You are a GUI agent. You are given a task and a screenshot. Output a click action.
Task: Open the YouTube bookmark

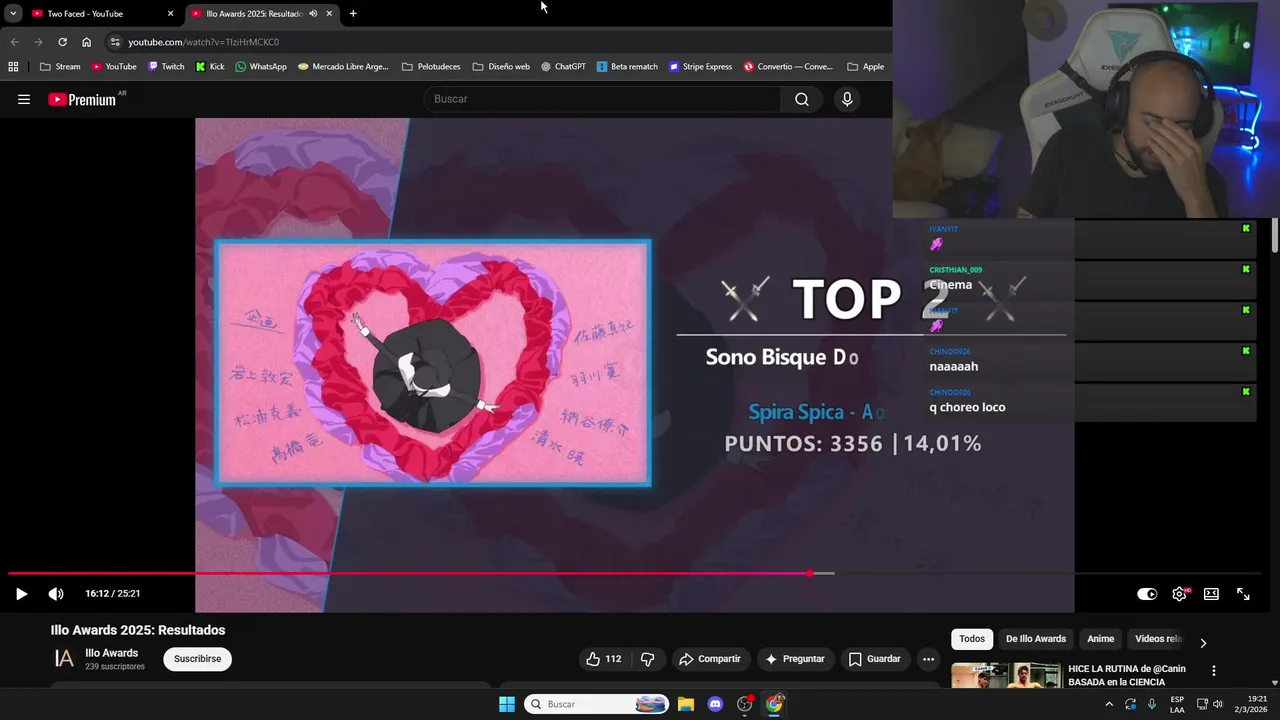[x=114, y=67]
